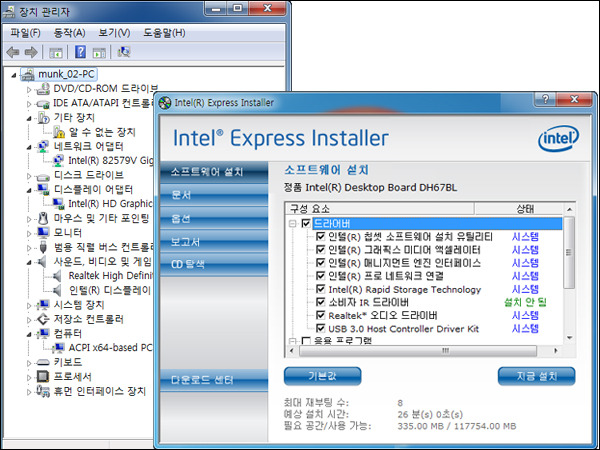Click the 기본값 button
This screenshot has height=450, width=600.
322,376
